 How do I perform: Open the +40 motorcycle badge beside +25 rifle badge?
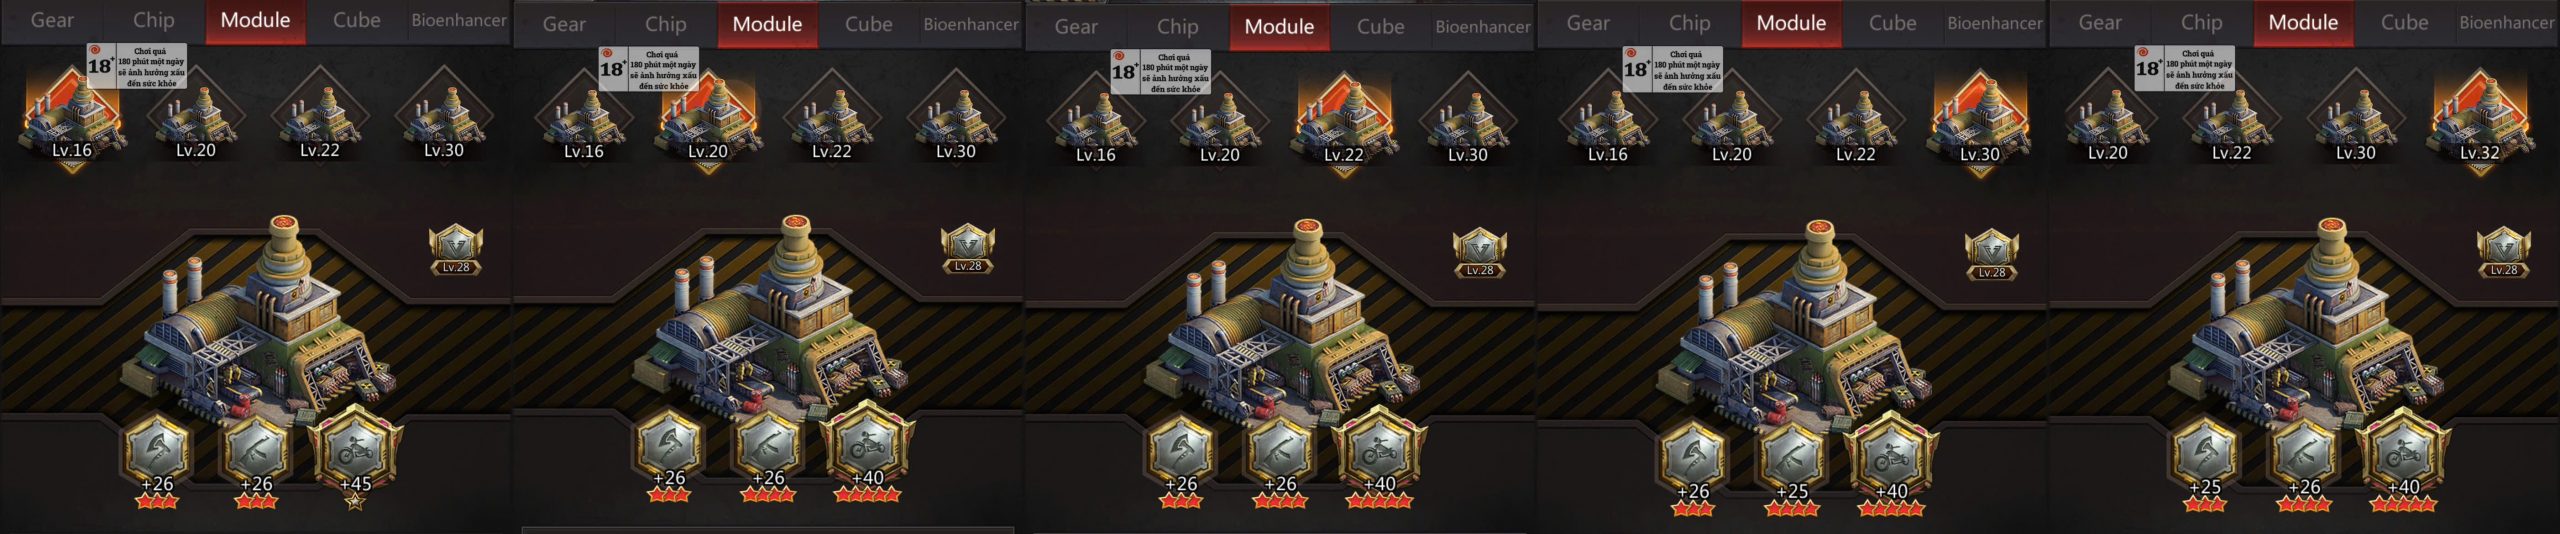(1890, 457)
